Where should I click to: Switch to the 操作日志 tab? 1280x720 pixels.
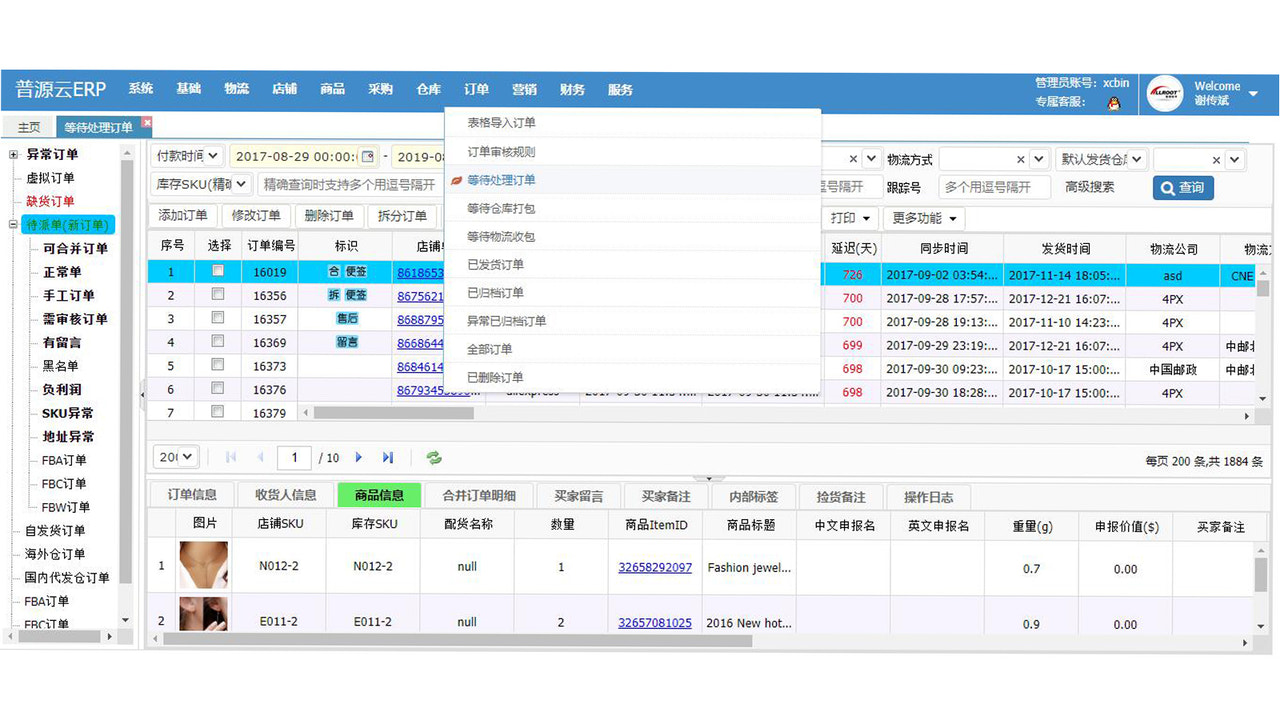tap(929, 496)
